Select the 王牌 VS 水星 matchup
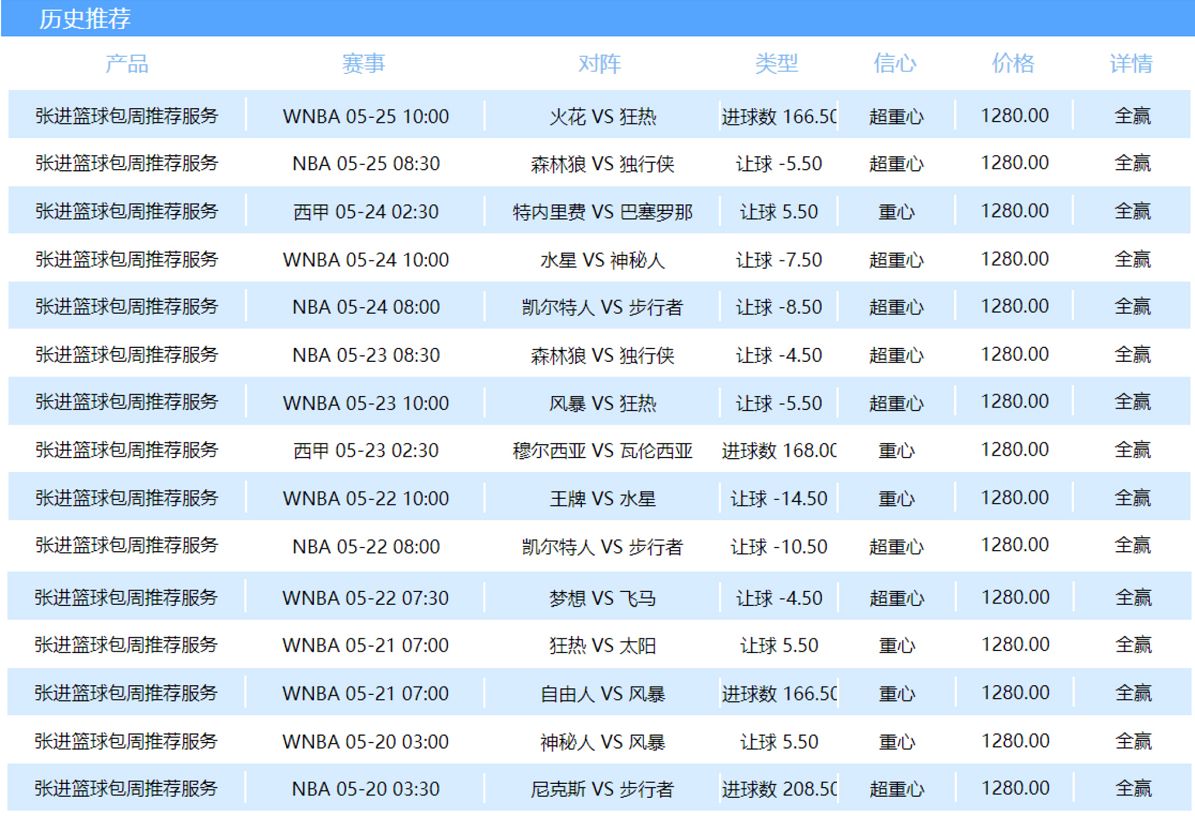This screenshot has height=816, width=1195. point(603,498)
